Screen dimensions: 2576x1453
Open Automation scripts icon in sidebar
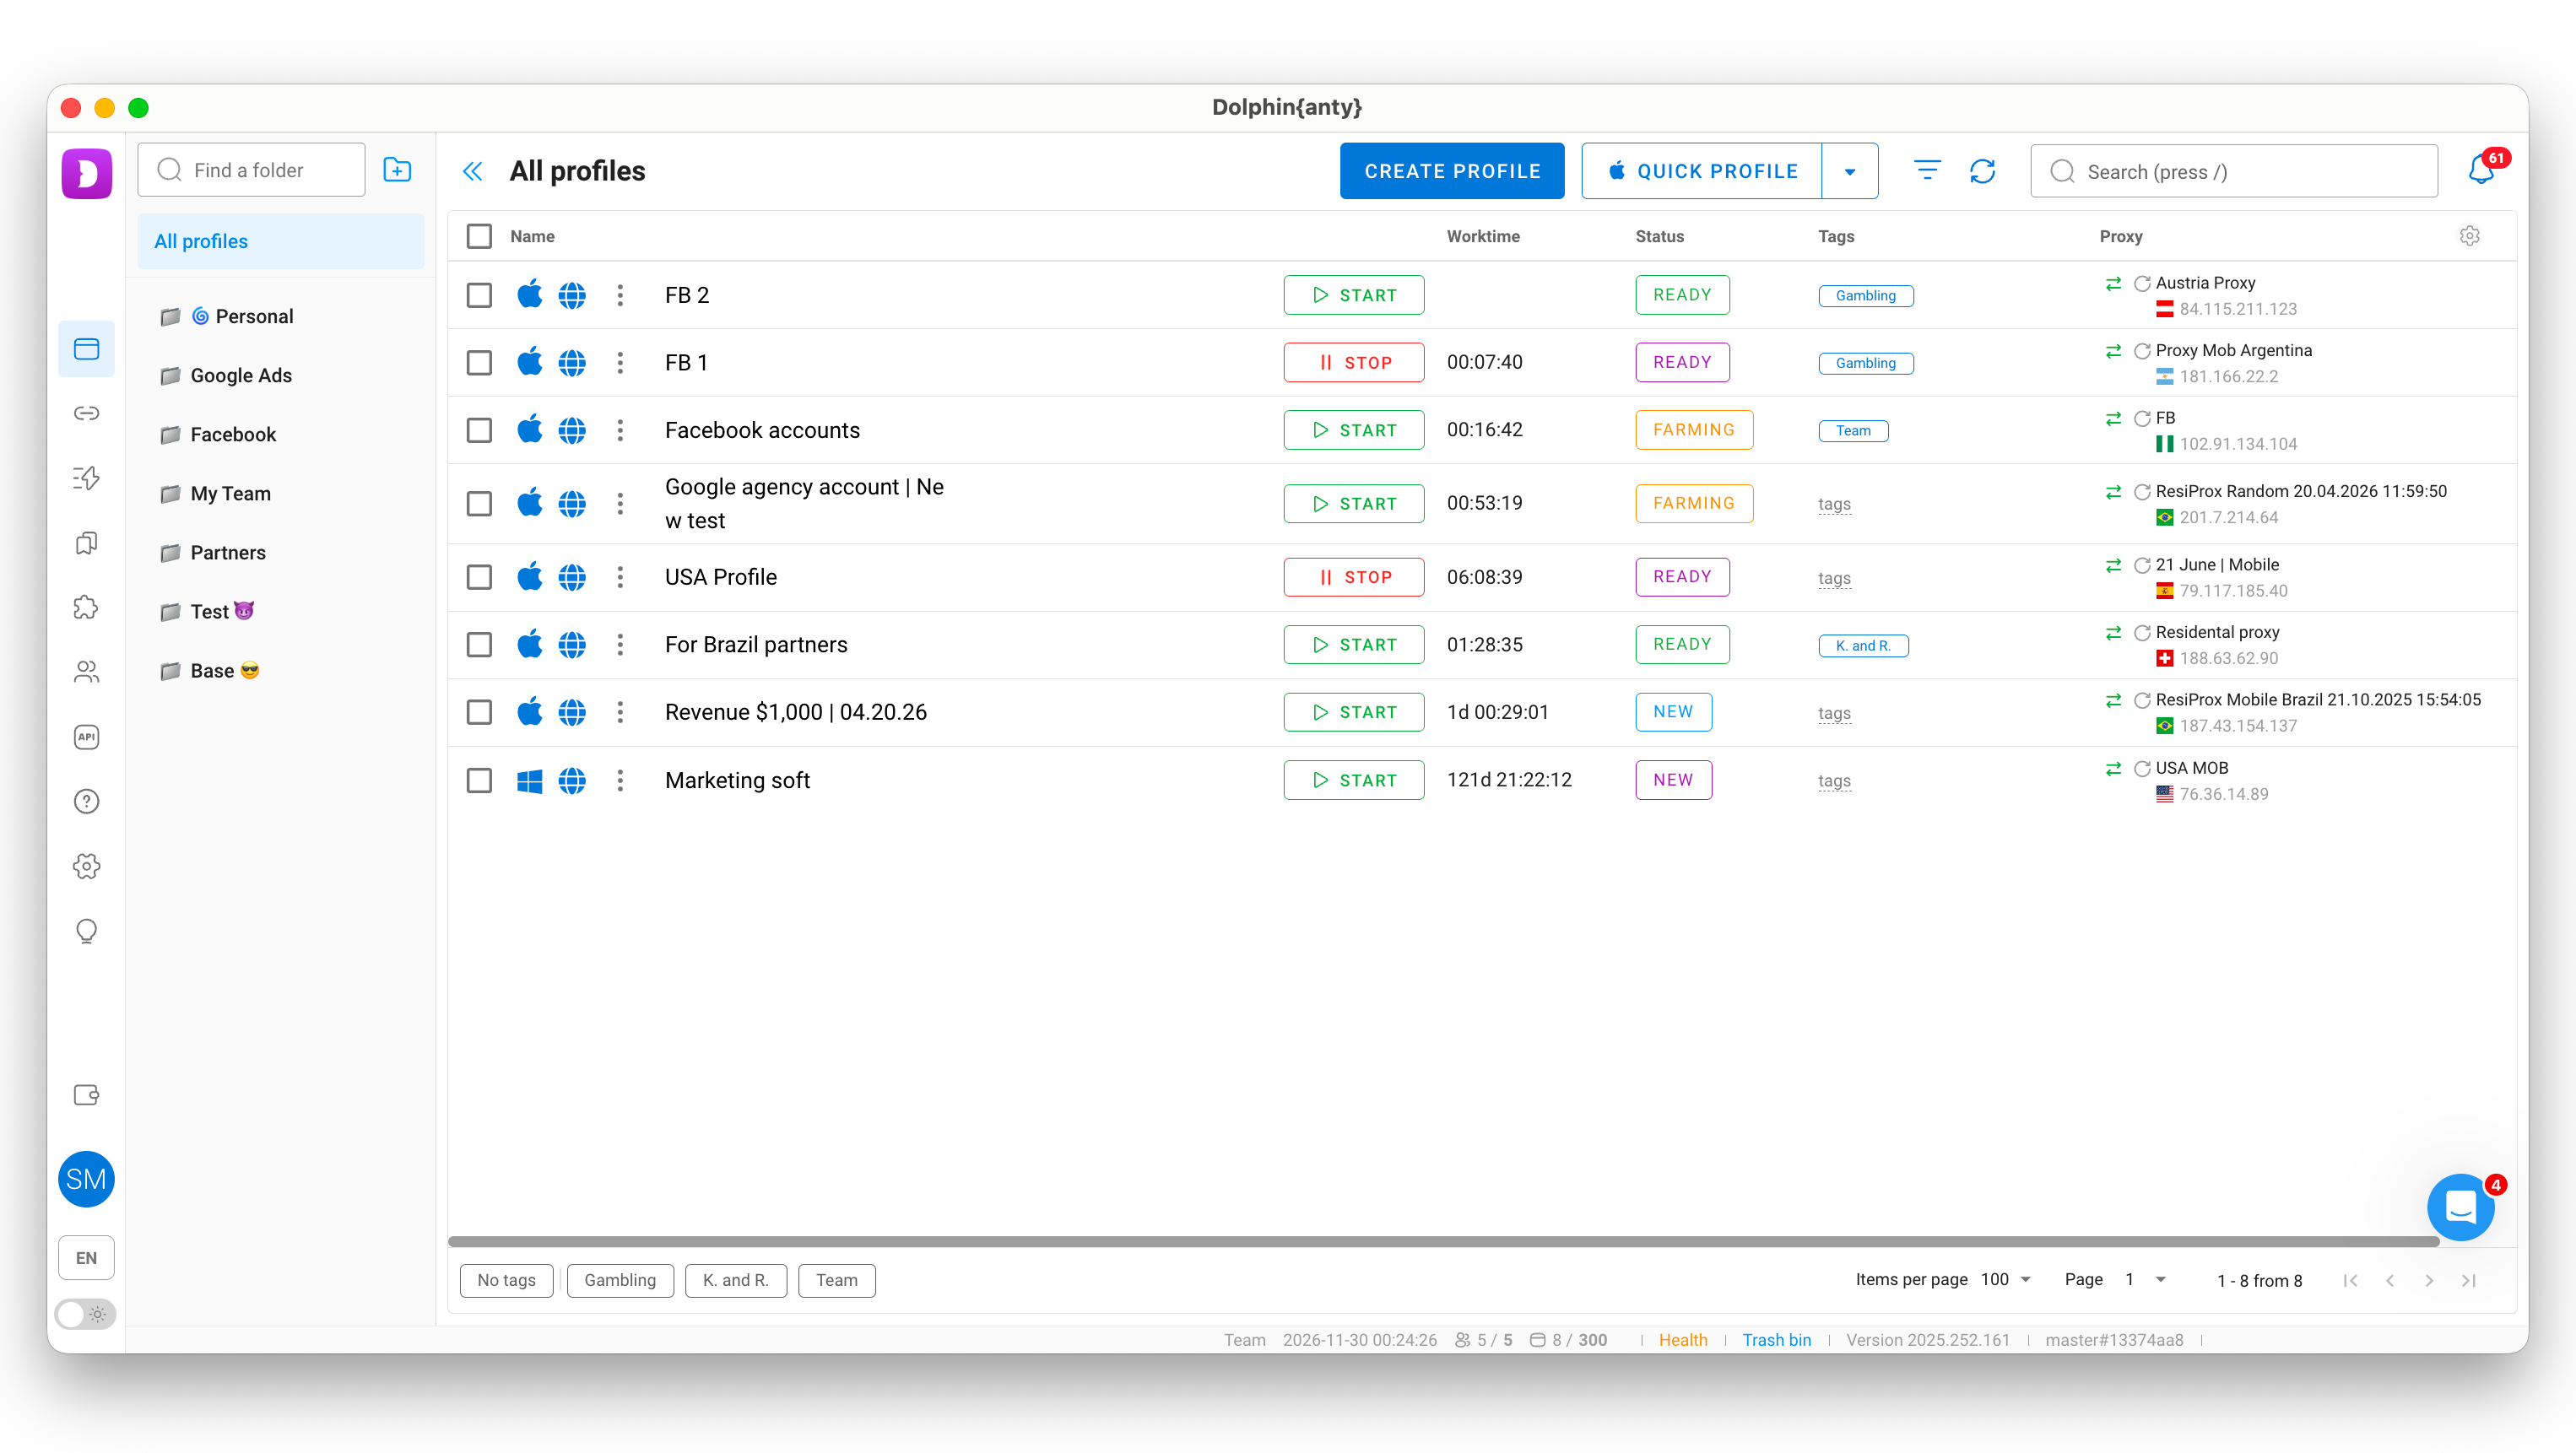86,478
